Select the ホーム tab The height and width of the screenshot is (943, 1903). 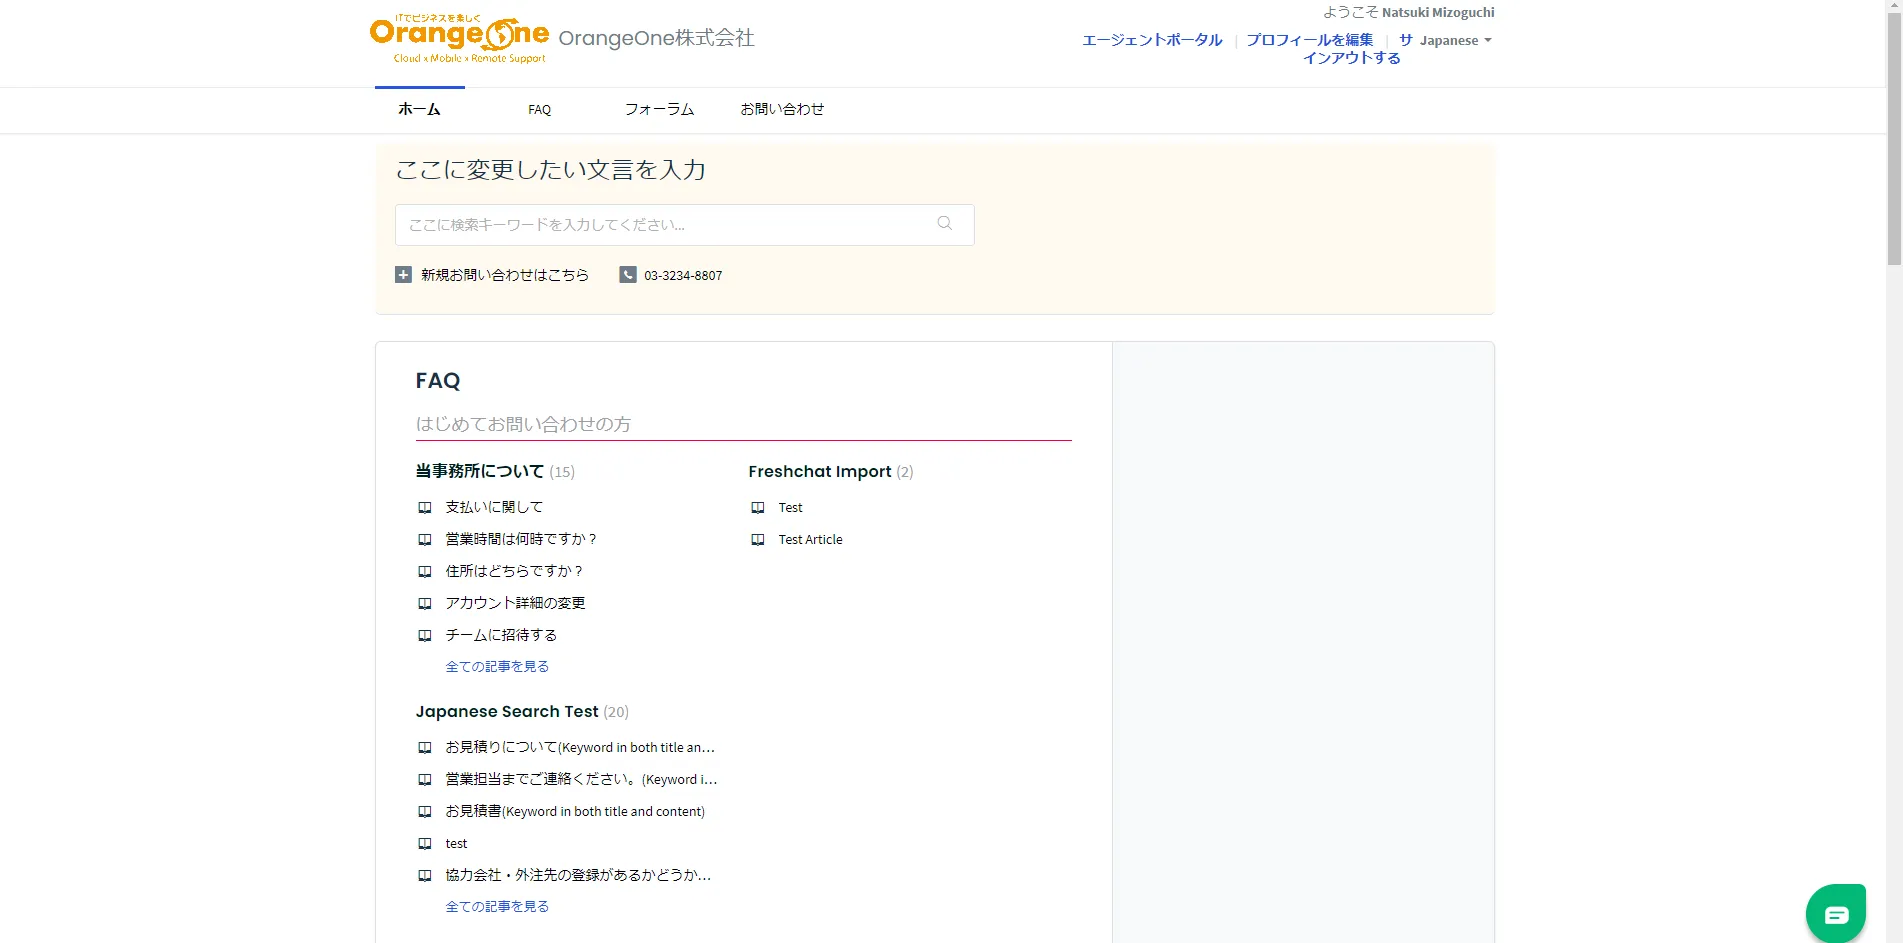pos(419,110)
